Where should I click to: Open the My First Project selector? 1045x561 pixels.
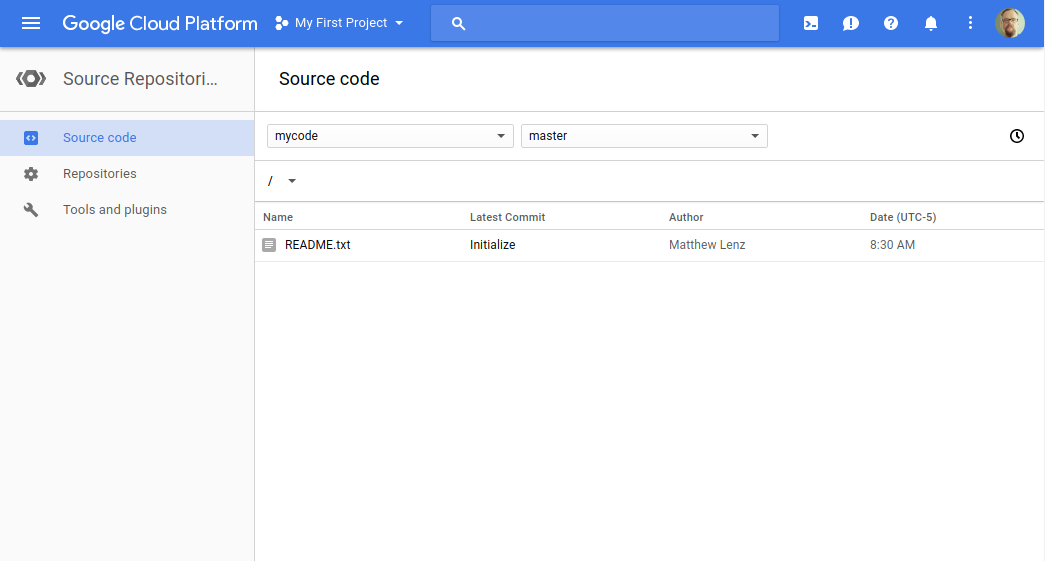(x=339, y=23)
